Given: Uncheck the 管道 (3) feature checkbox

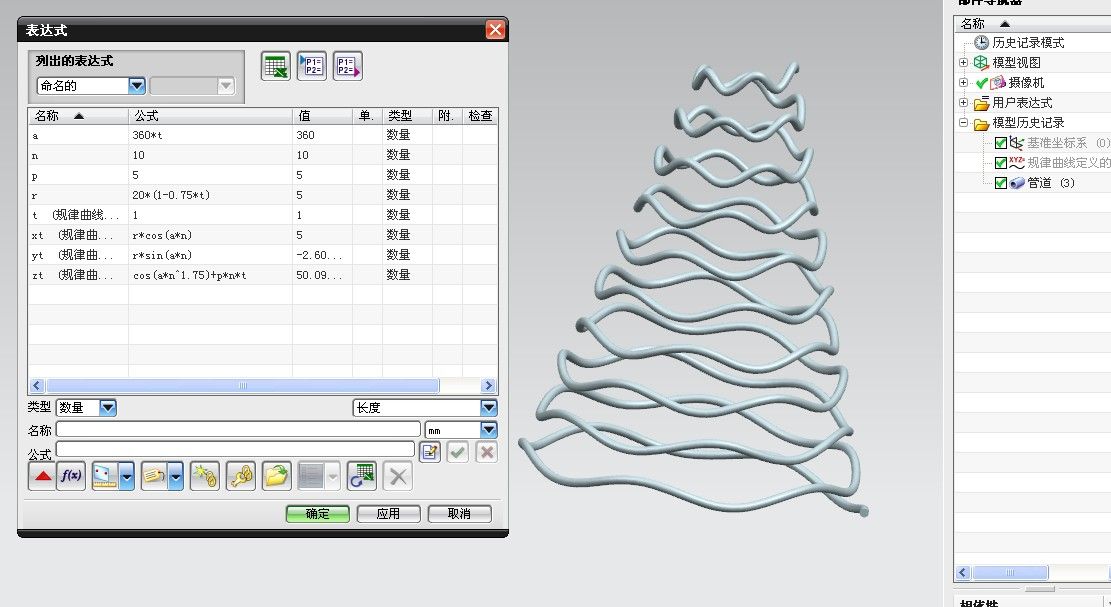Looking at the screenshot, I should point(1001,183).
